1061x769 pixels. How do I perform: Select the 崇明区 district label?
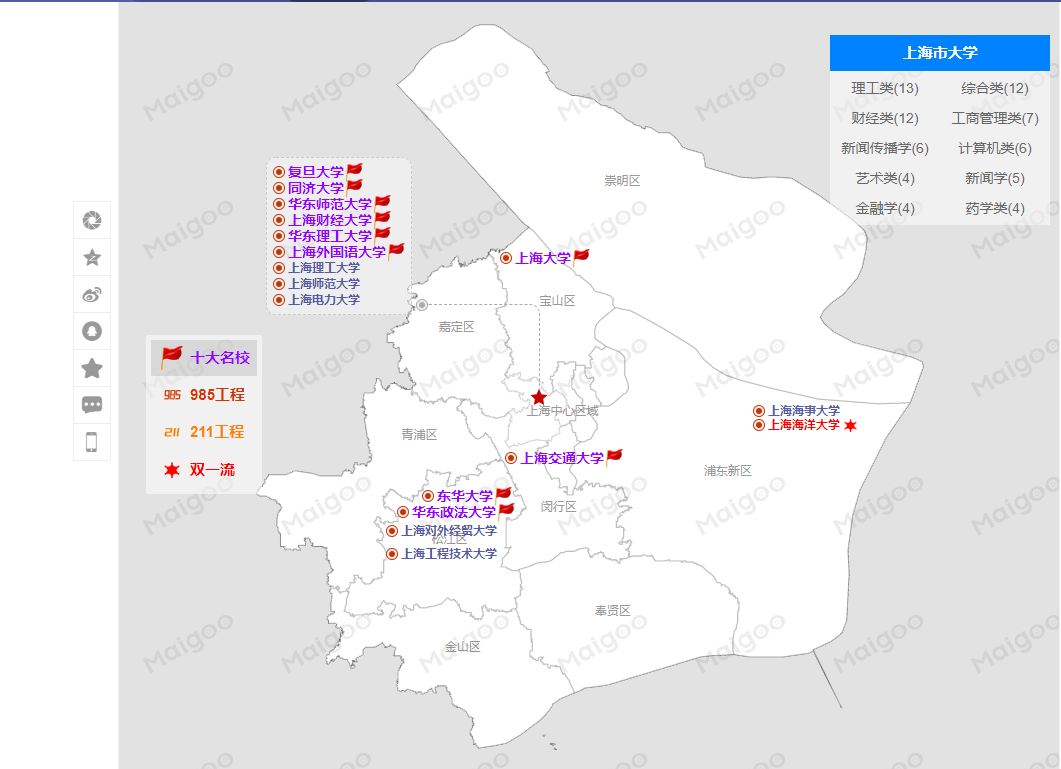(x=622, y=181)
